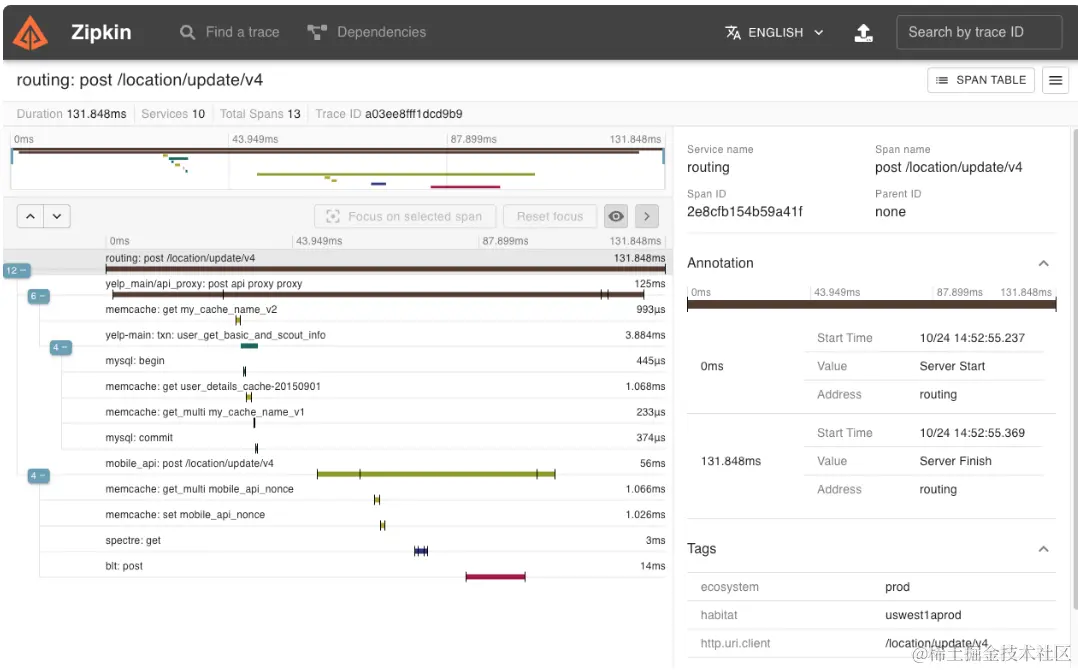The image size is (1078, 670).
Task: Click the Zipkin logo icon
Action: 31,32
